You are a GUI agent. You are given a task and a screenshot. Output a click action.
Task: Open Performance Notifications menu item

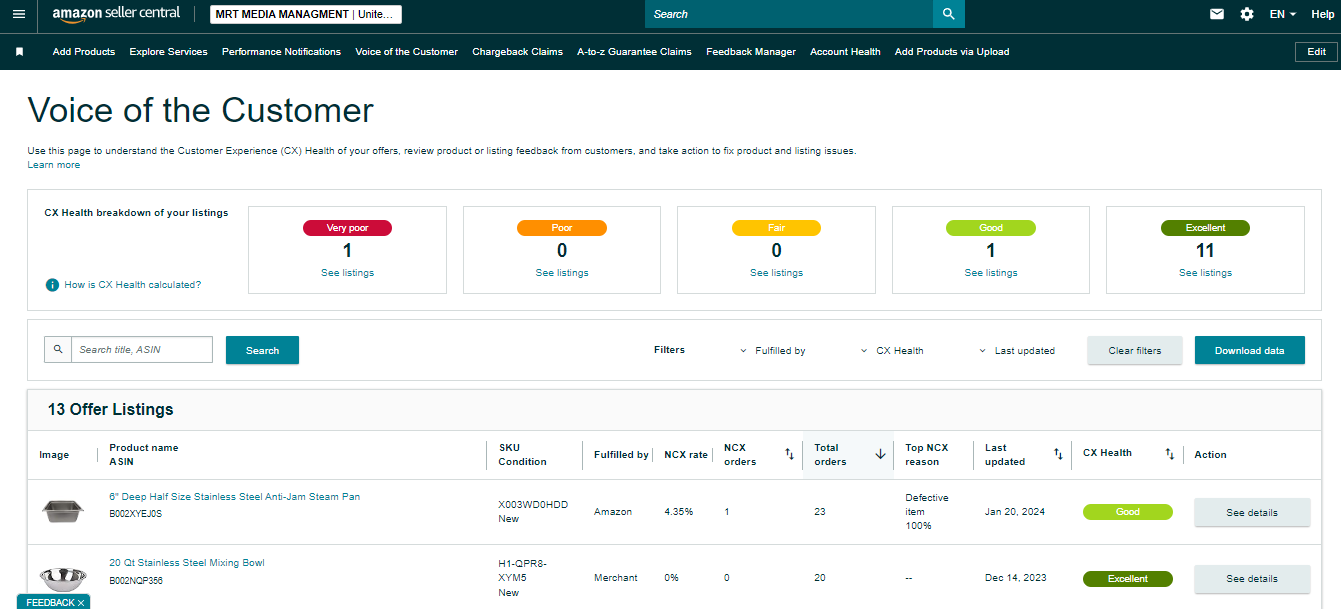281,52
